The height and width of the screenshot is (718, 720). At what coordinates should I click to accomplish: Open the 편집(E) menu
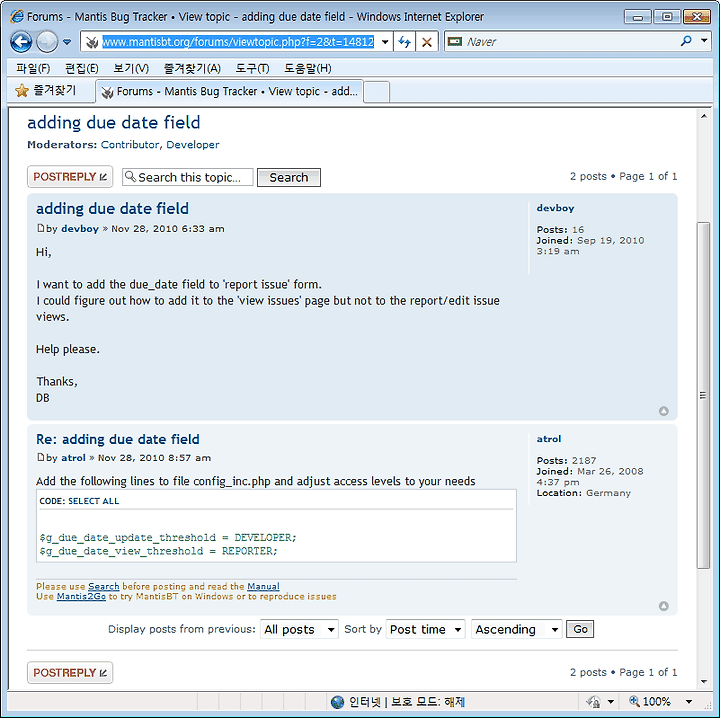pyautogui.click(x=82, y=68)
